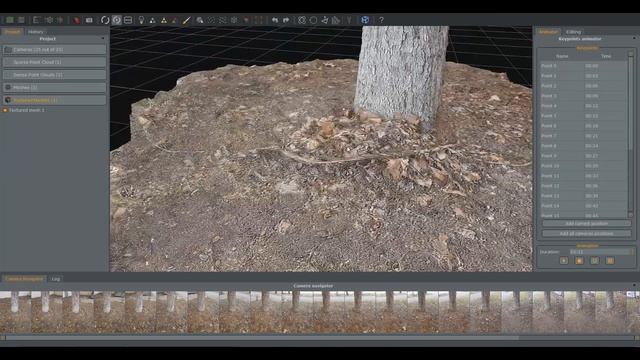Switch to the Project tab
The height and width of the screenshot is (360, 640).
pyautogui.click(x=12, y=31)
